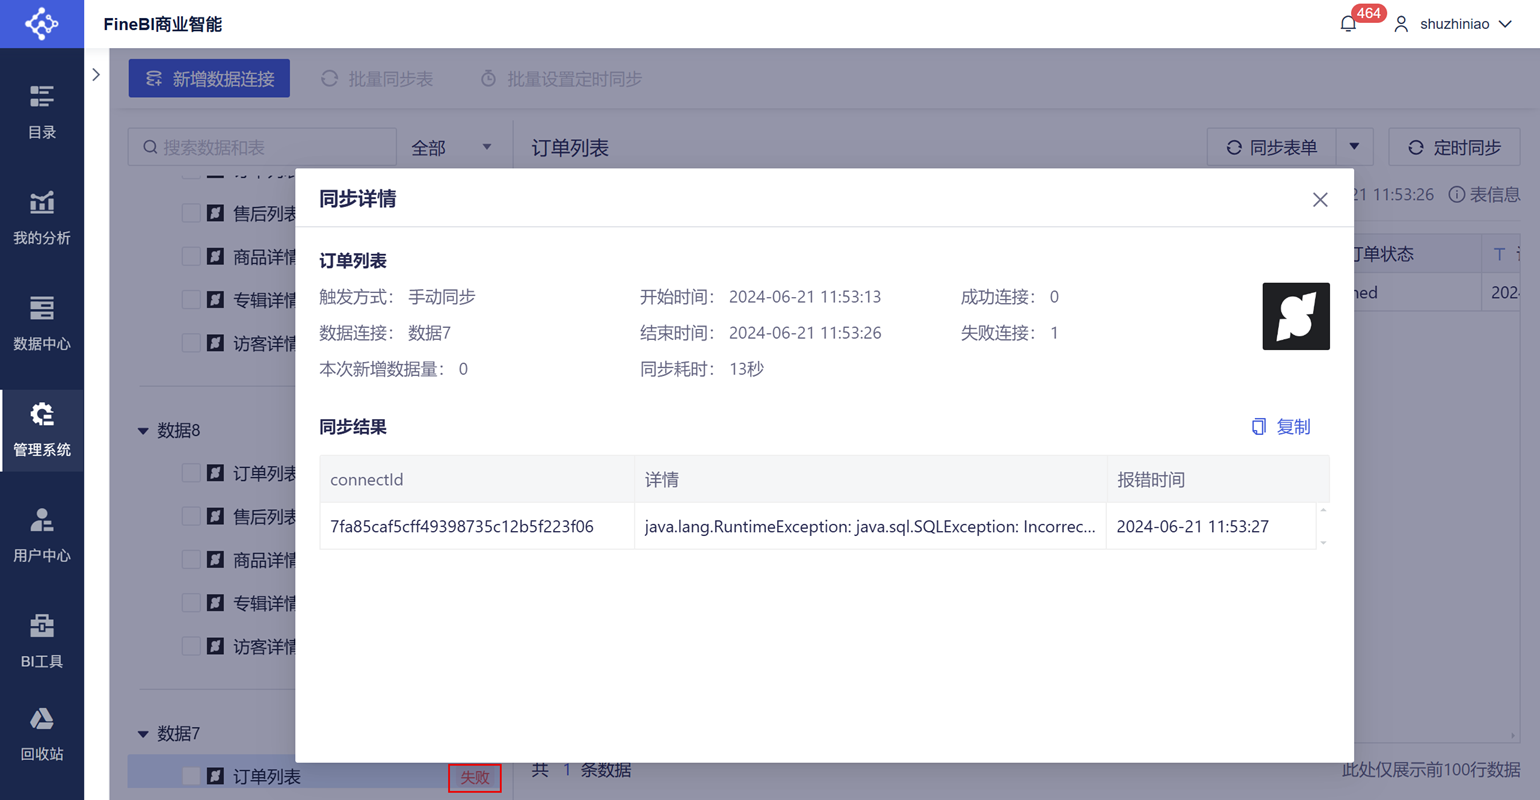Open notifications bell with 464 badge

click(x=1349, y=23)
